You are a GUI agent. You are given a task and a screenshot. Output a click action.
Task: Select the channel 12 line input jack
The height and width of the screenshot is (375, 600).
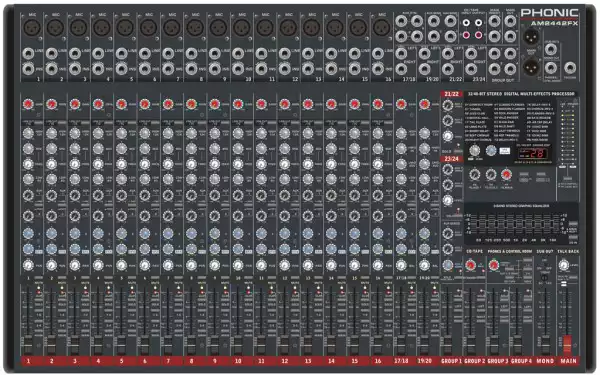click(284, 53)
